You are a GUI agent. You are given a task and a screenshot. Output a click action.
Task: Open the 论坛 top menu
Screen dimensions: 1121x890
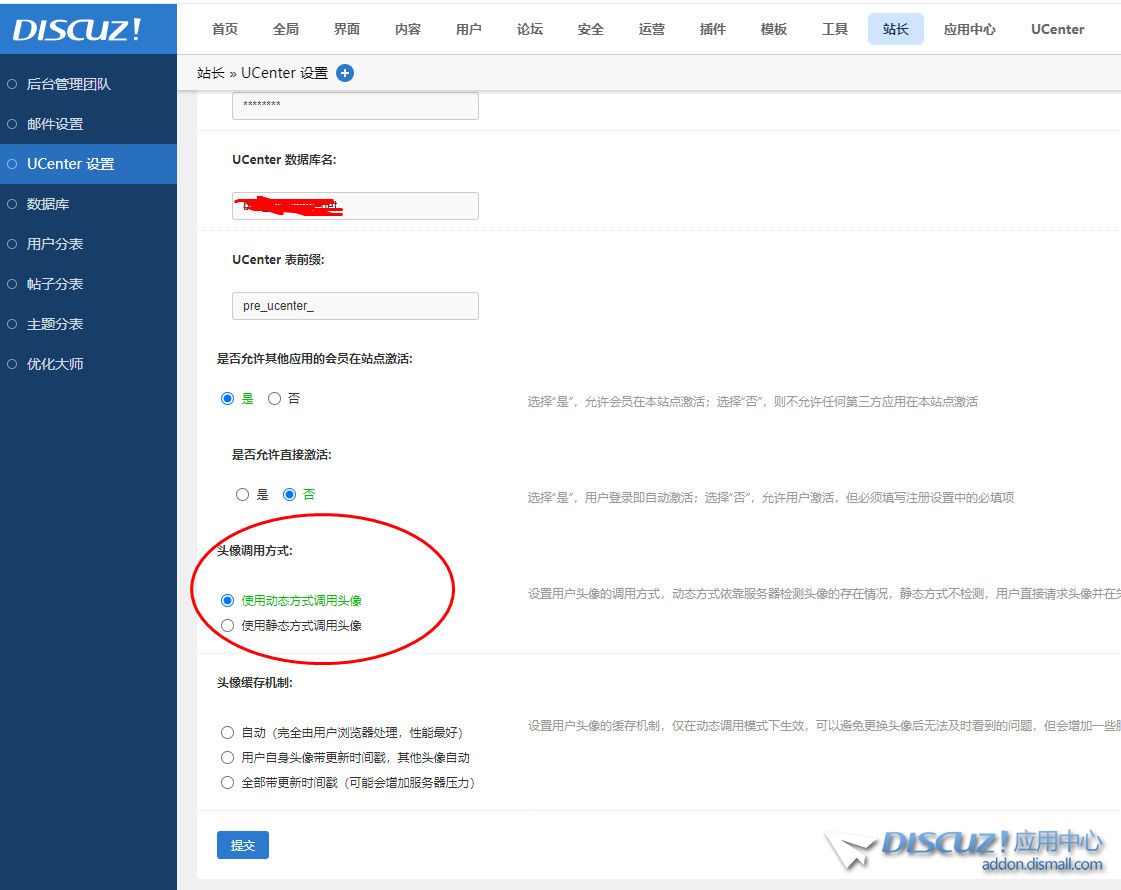tap(530, 29)
